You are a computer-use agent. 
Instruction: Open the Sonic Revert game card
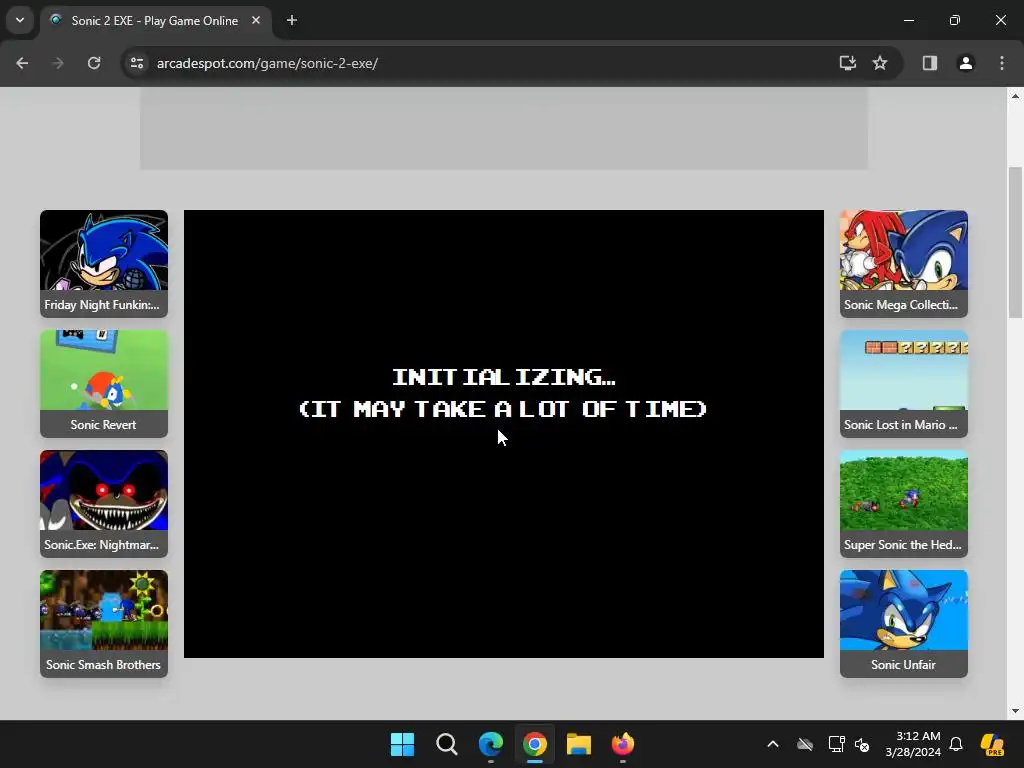pyautogui.click(x=104, y=384)
